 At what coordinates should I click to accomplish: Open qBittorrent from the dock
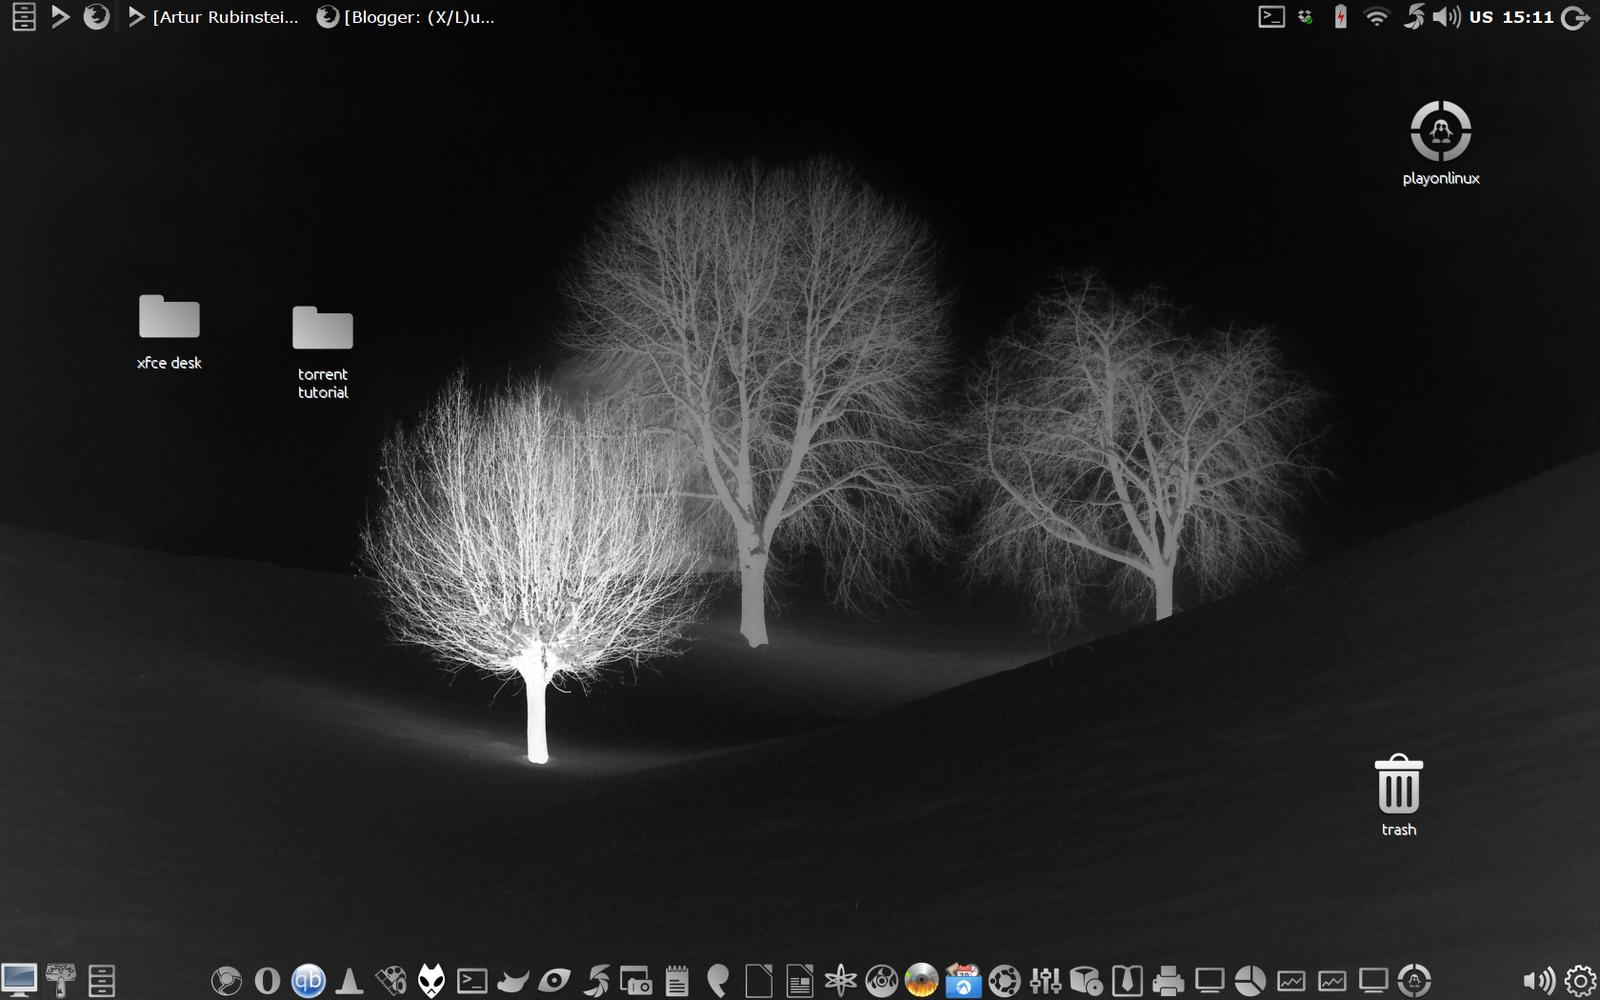308,981
